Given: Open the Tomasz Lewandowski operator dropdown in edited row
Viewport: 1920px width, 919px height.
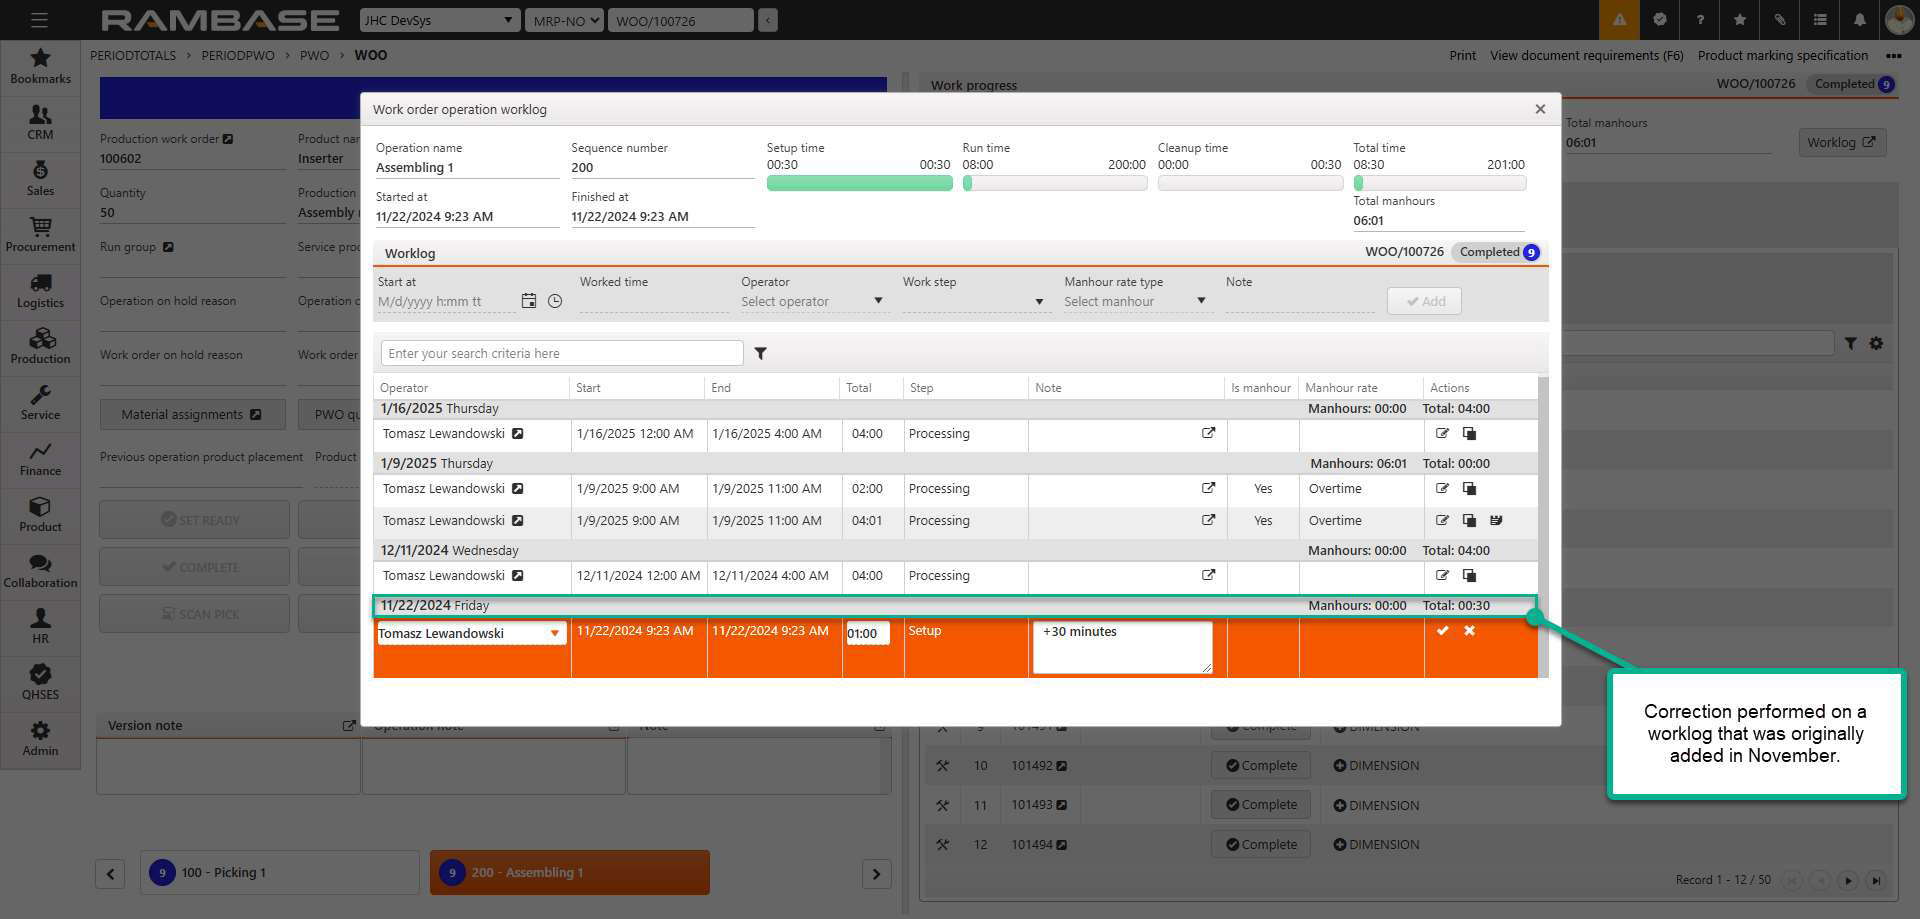Looking at the screenshot, I should click(554, 633).
